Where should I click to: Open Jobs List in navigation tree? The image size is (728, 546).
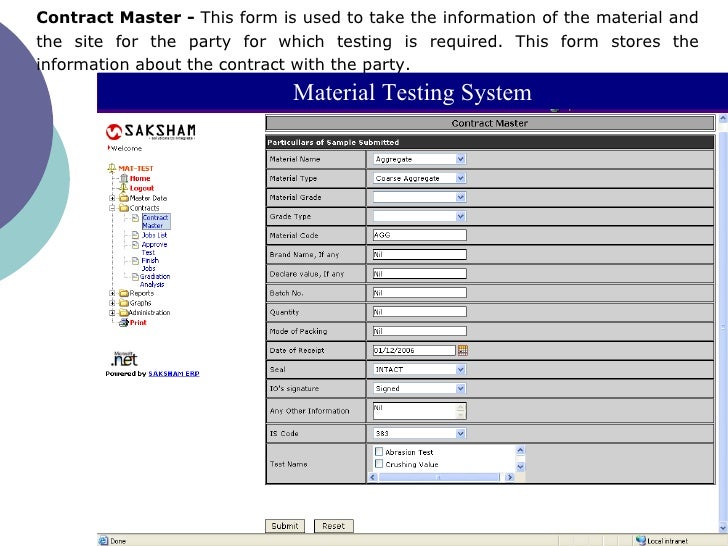pyautogui.click(x=154, y=235)
